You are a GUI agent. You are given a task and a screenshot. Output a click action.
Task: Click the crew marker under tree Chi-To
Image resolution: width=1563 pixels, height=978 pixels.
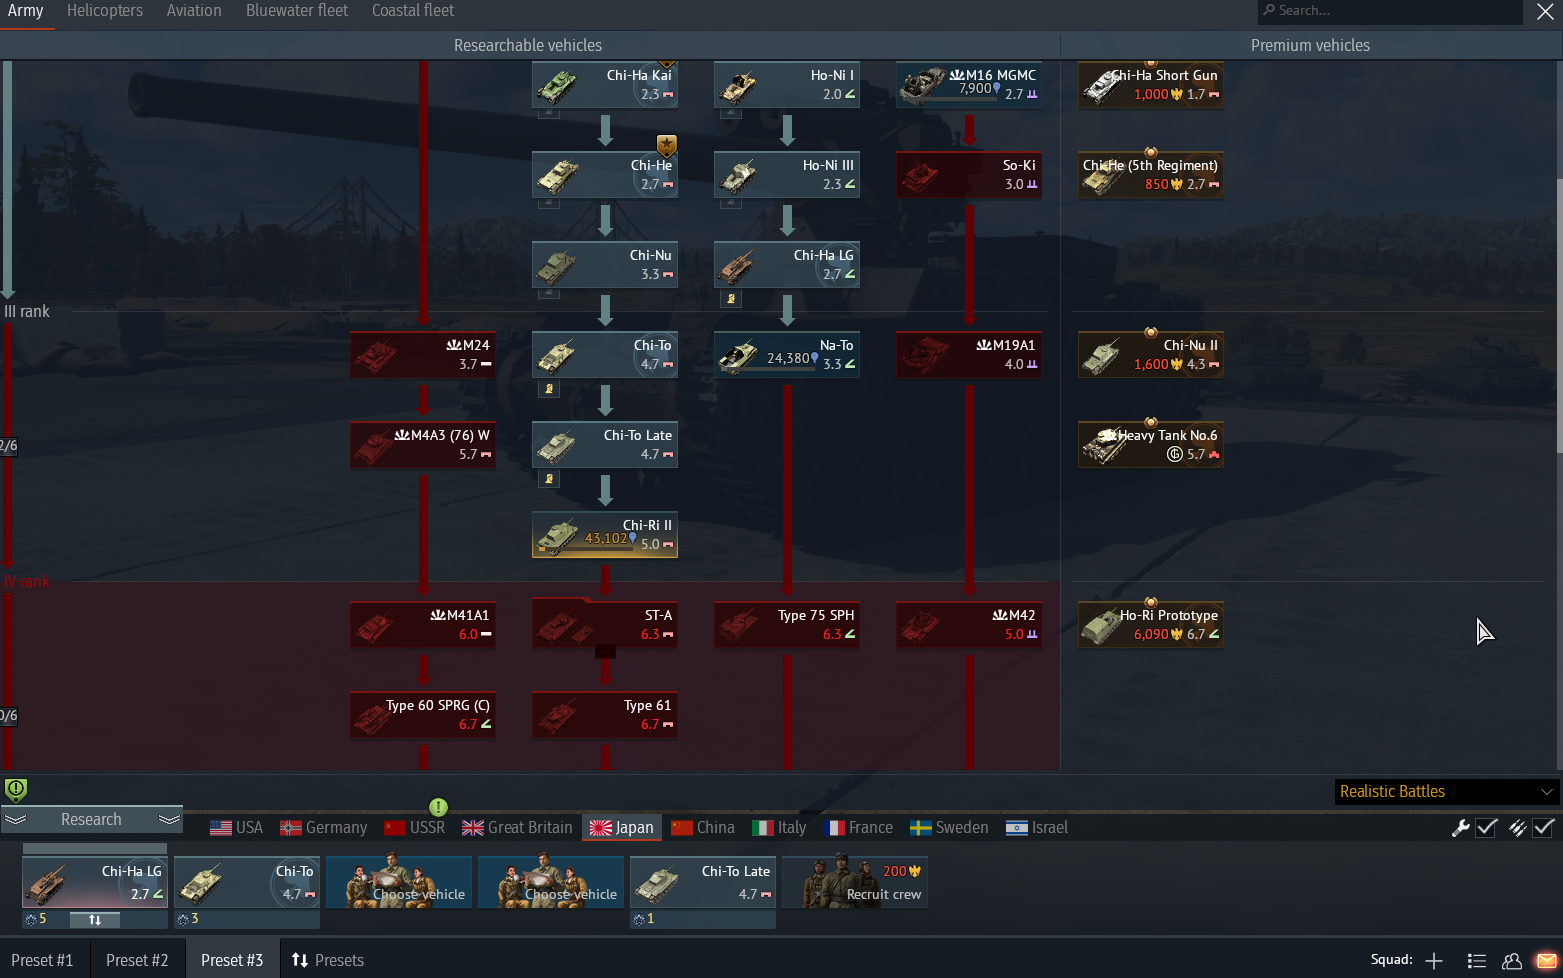tap(549, 388)
